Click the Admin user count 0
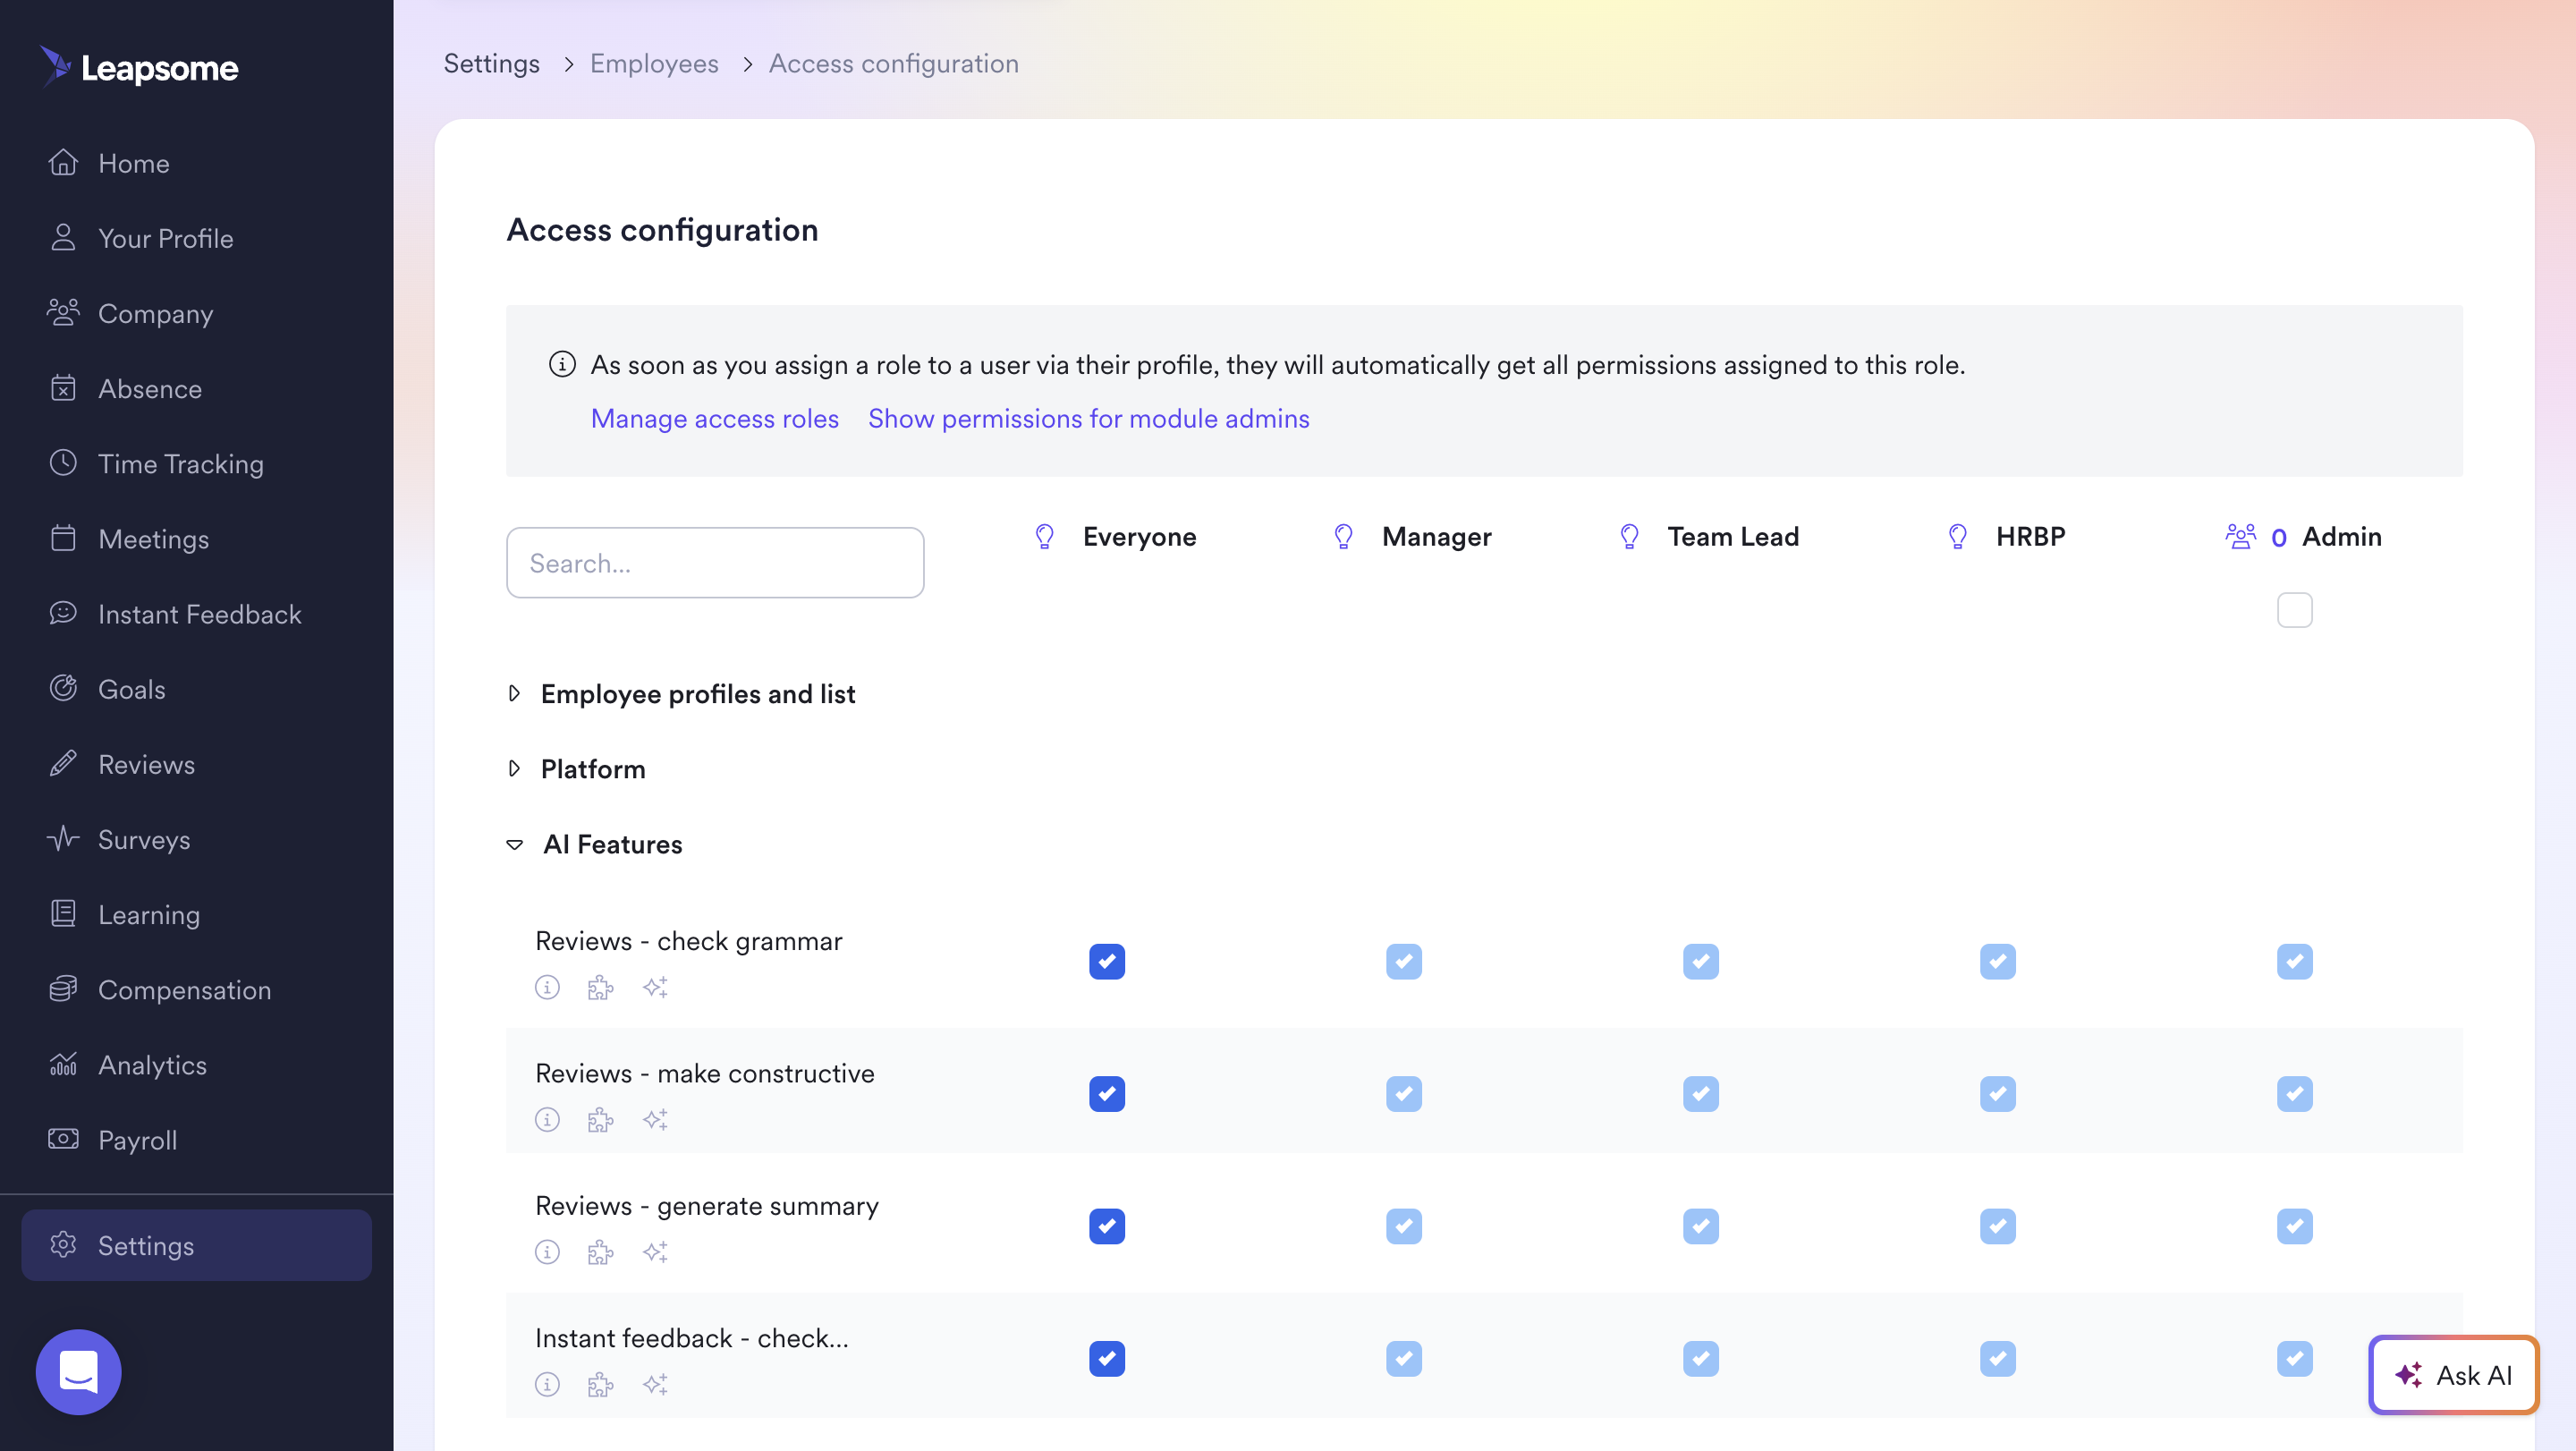The image size is (2576, 1451). click(x=2278, y=538)
